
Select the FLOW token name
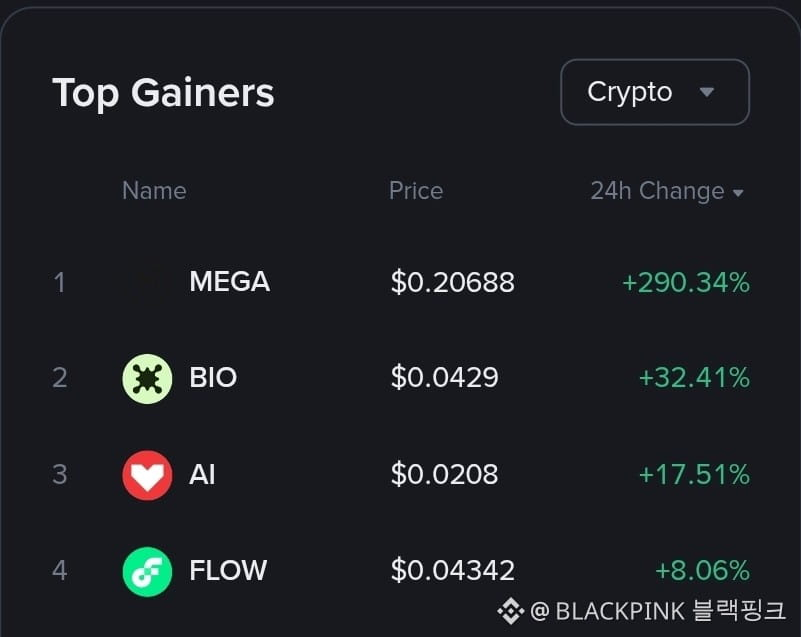(x=228, y=570)
